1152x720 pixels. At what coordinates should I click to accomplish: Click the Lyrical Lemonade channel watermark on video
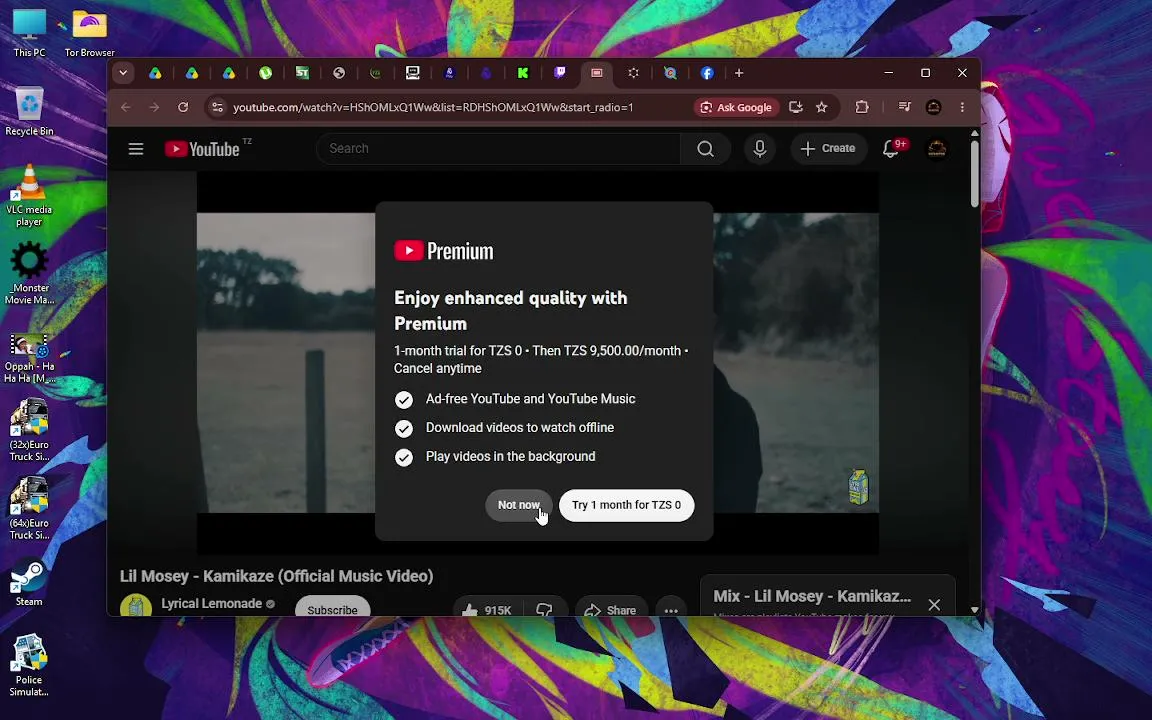click(x=858, y=486)
